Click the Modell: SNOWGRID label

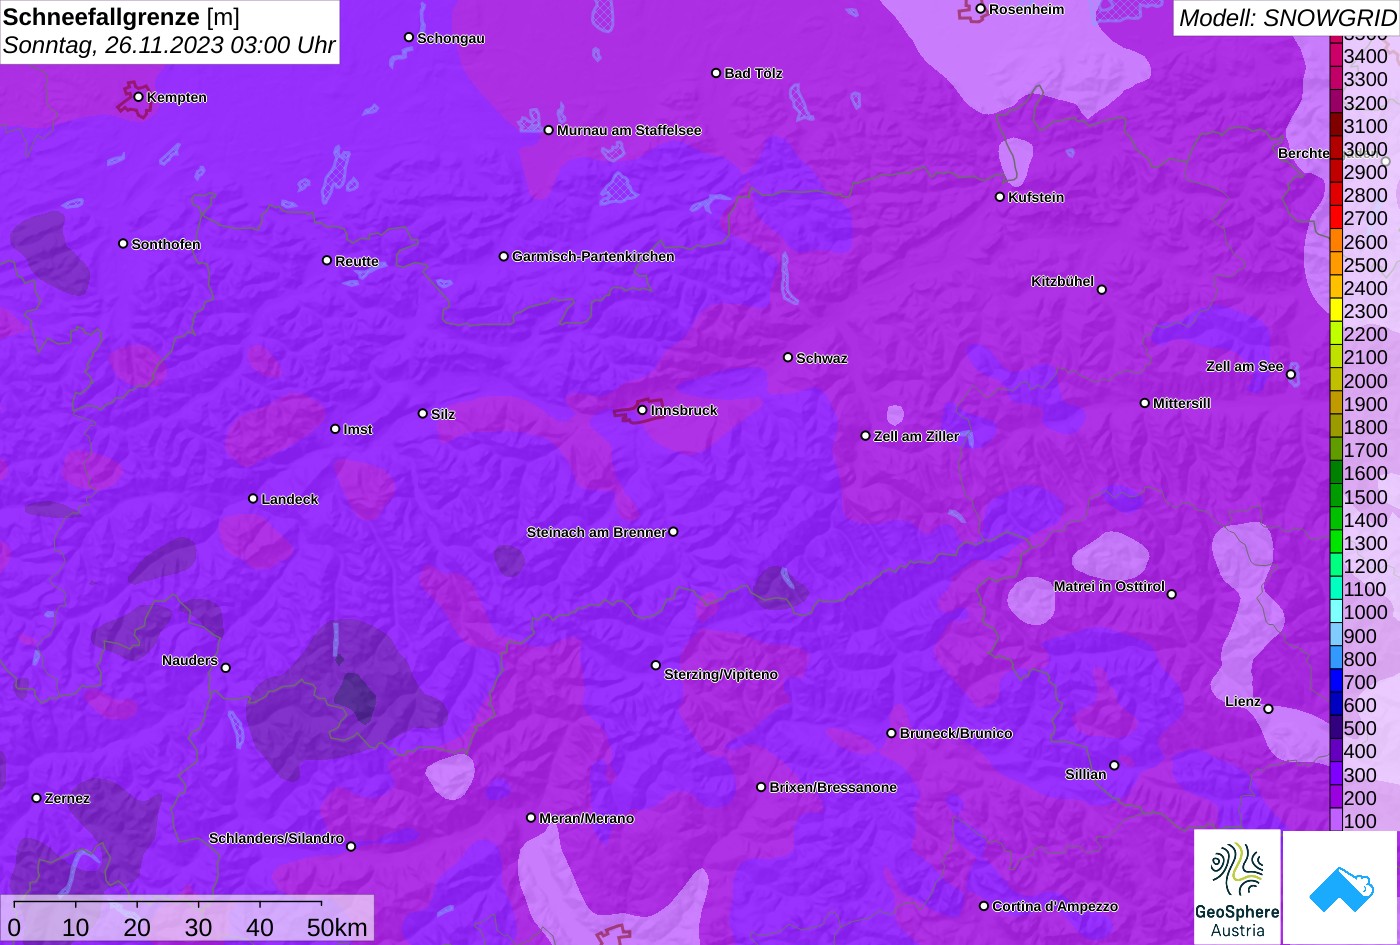(x=1286, y=18)
